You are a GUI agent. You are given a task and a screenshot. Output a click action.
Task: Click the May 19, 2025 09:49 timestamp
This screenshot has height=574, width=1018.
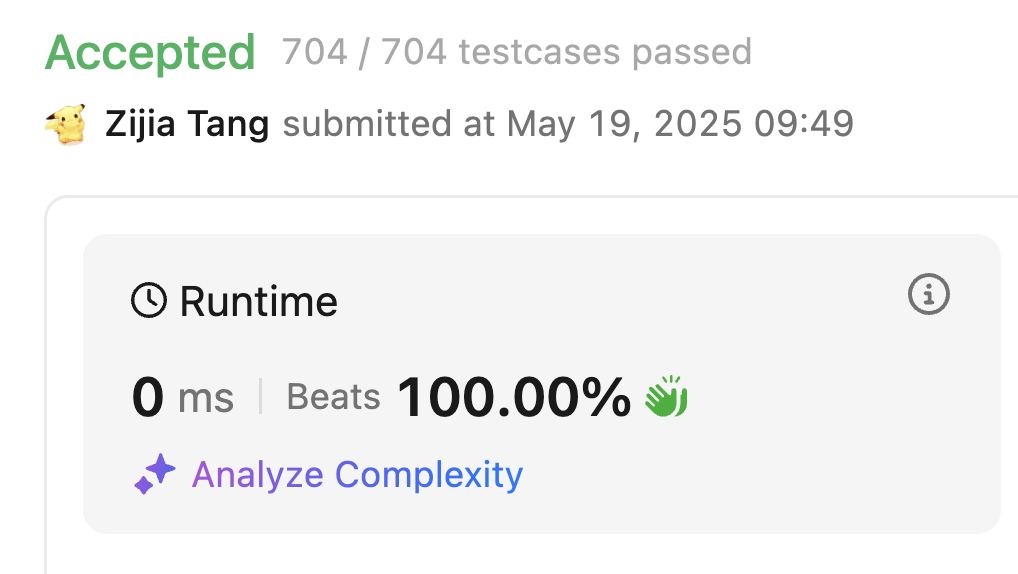point(680,125)
